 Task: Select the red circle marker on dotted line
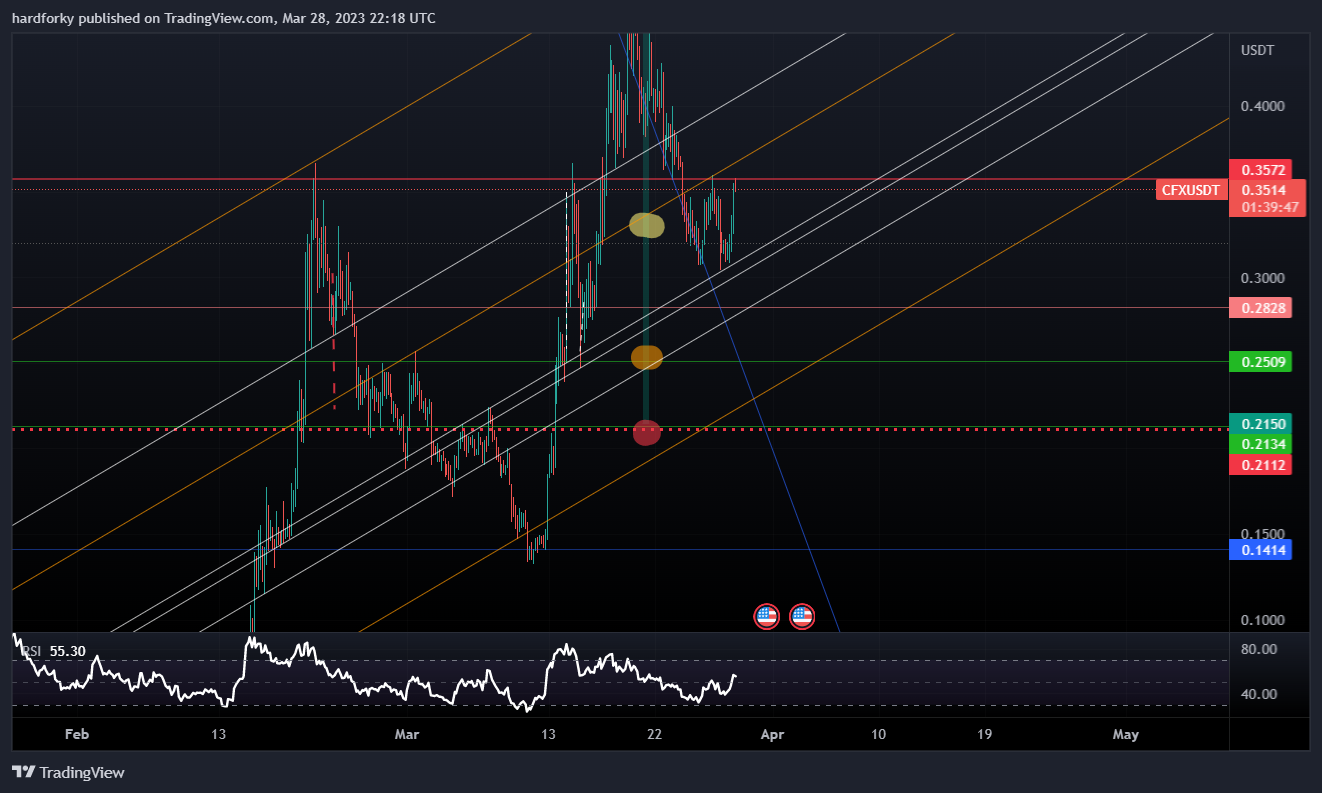click(647, 432)
